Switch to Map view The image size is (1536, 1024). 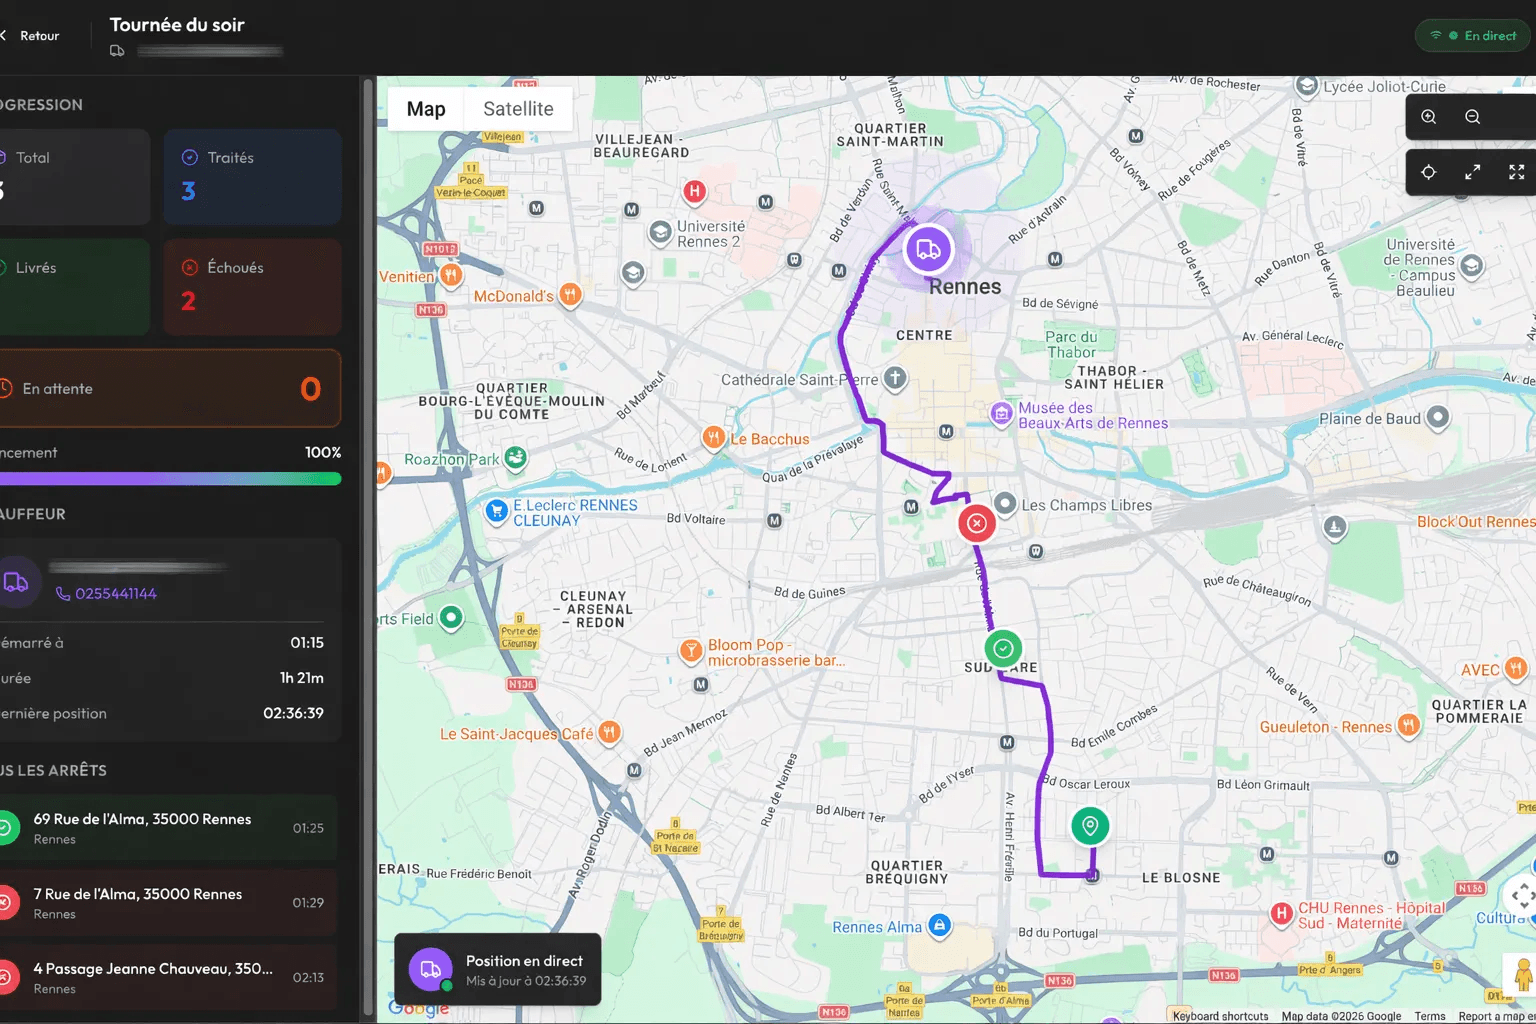coord(425,108)
